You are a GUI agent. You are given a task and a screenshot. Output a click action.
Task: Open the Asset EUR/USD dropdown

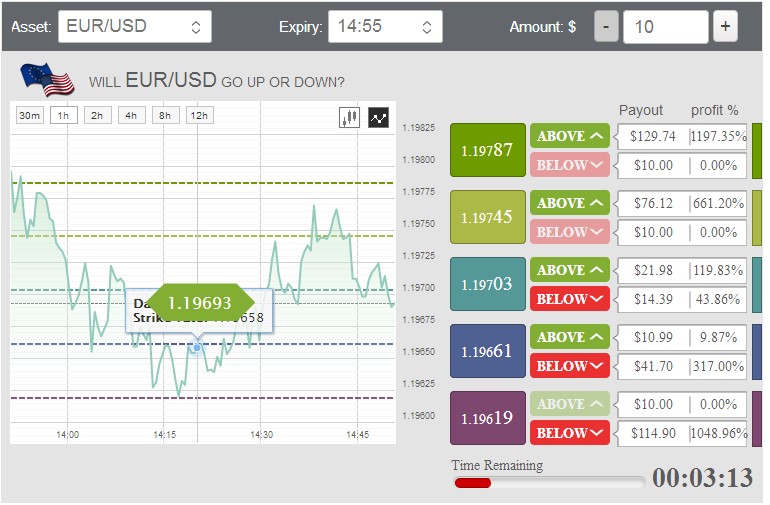tap(135, 27)
